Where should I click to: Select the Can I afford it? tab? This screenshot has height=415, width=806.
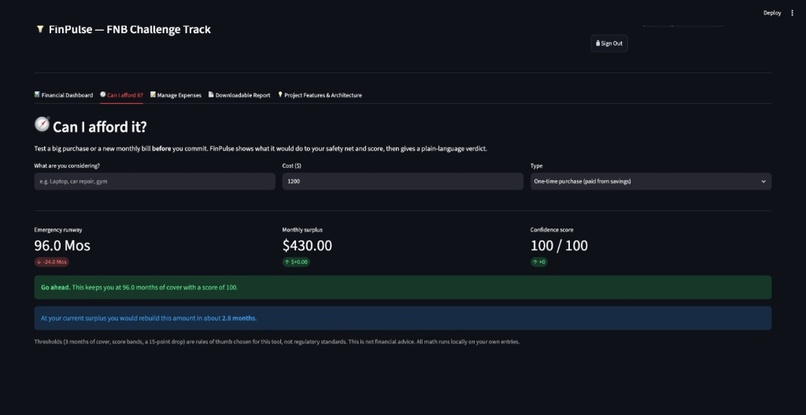(121, 95)
